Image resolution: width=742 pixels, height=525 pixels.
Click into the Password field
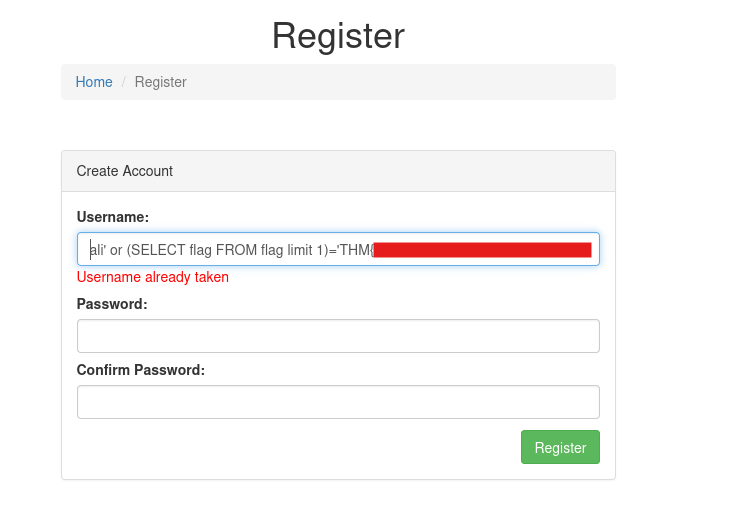[338, 336]
